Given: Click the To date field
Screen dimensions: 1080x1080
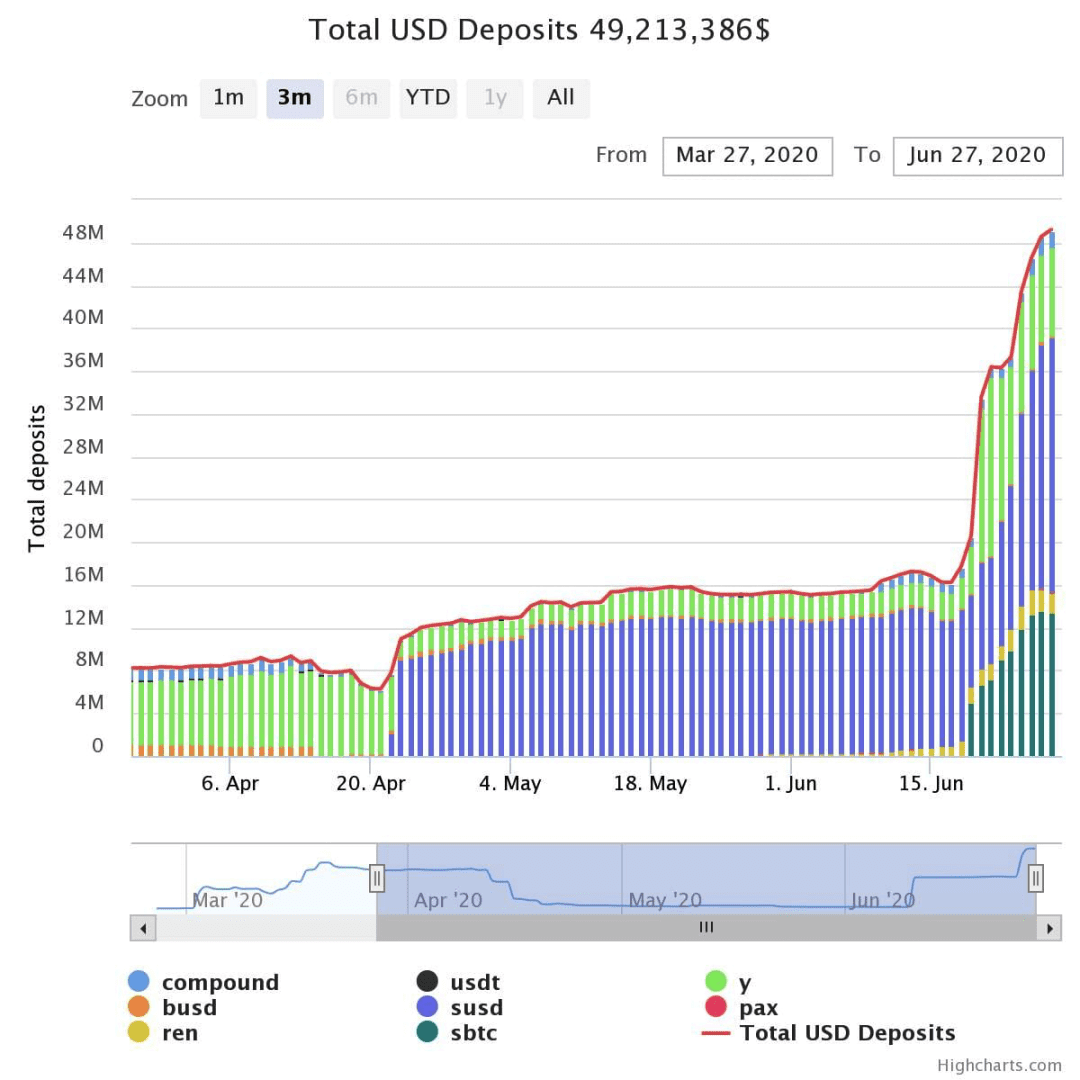Looking at the screenshot, I should (x=977, y=156).
